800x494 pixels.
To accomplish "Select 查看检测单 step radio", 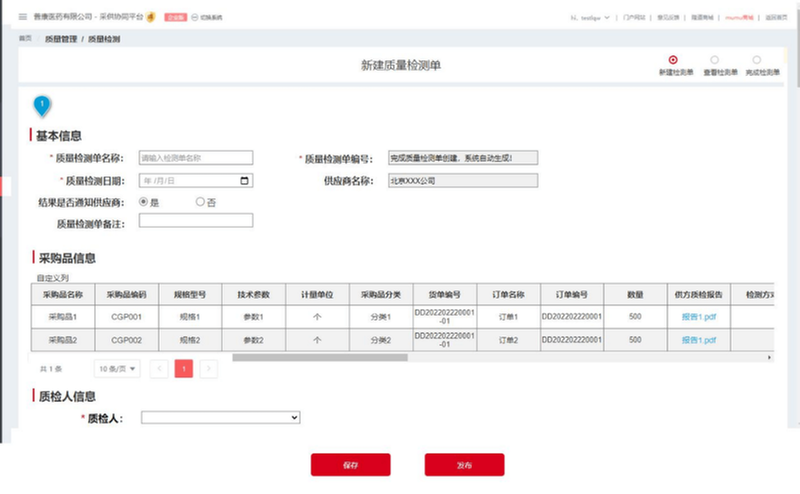I will [715, 60].
